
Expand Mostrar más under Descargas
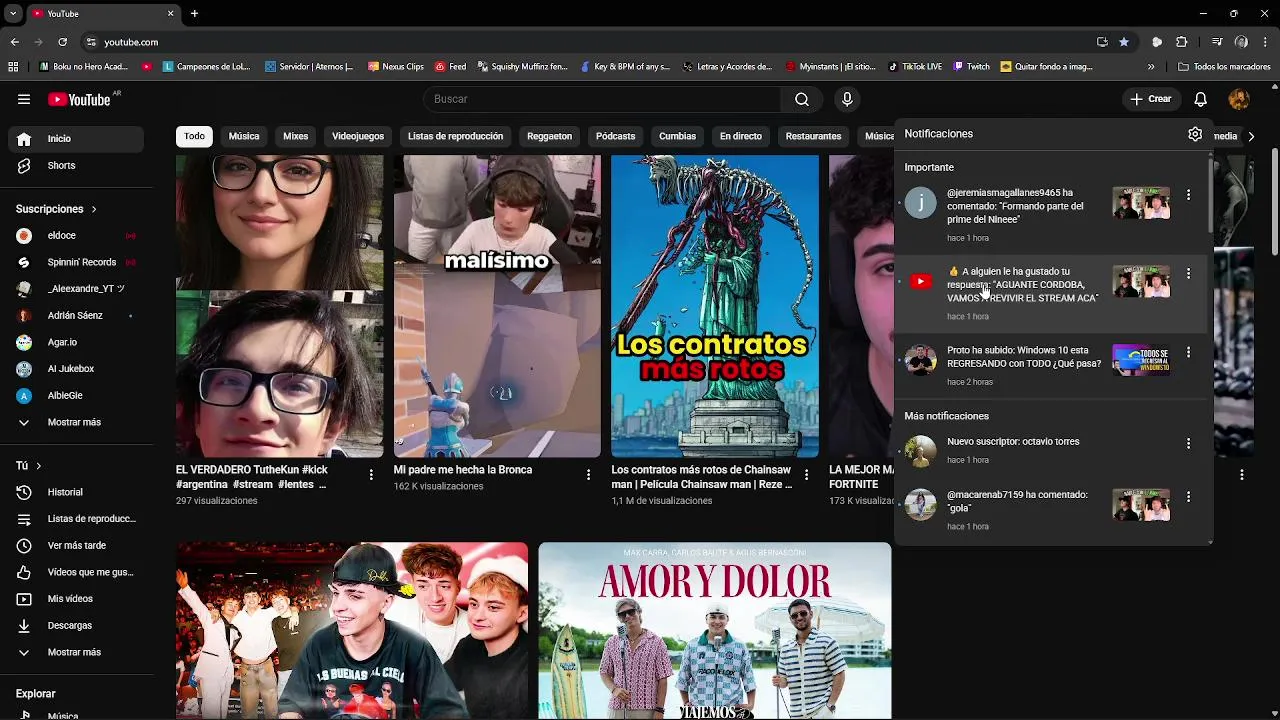[76, 652]
